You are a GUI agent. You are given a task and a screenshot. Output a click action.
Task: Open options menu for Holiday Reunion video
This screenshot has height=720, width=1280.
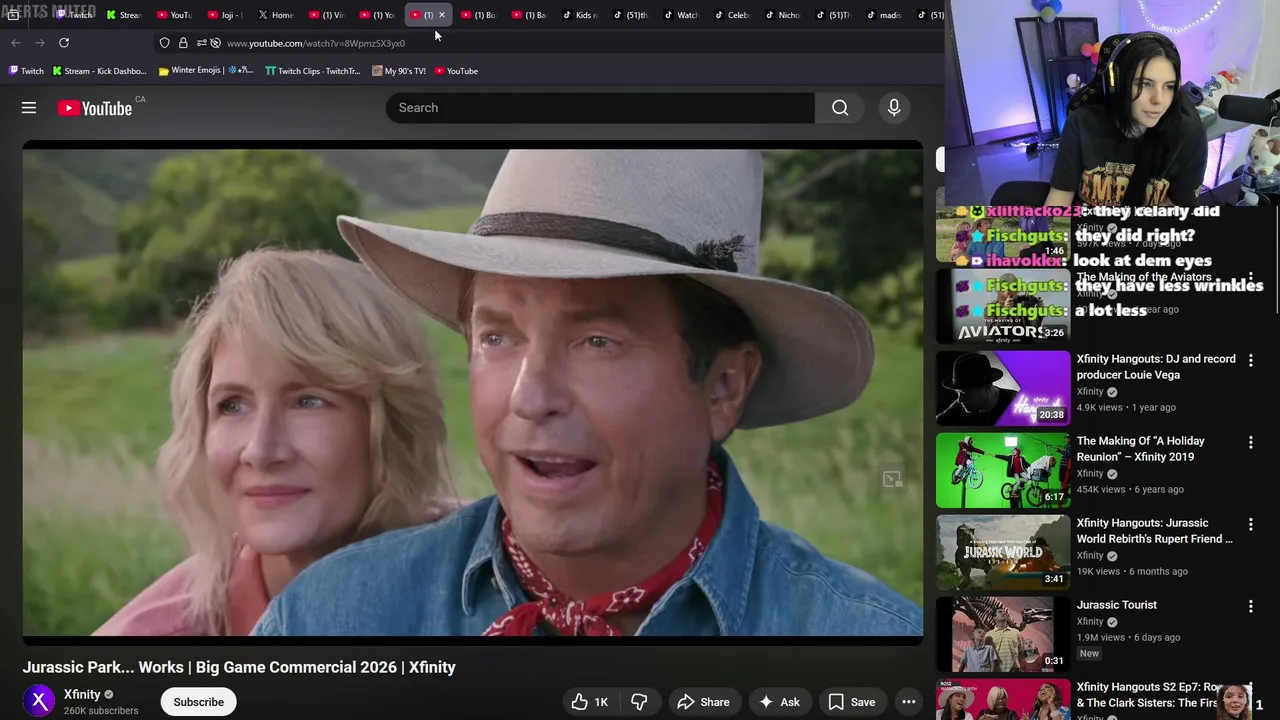(x=1250, y=442)
